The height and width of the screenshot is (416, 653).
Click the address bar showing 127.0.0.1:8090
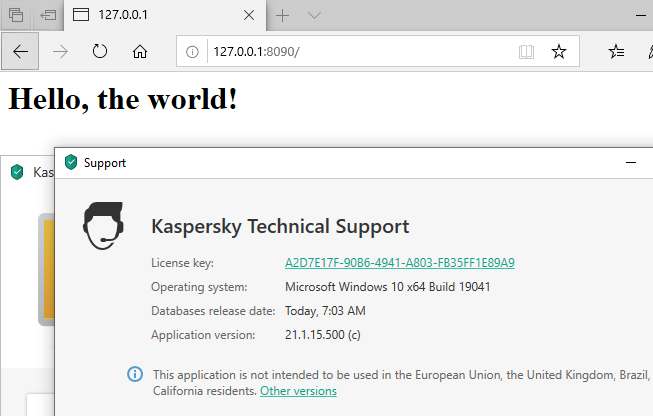coord(350,52)
